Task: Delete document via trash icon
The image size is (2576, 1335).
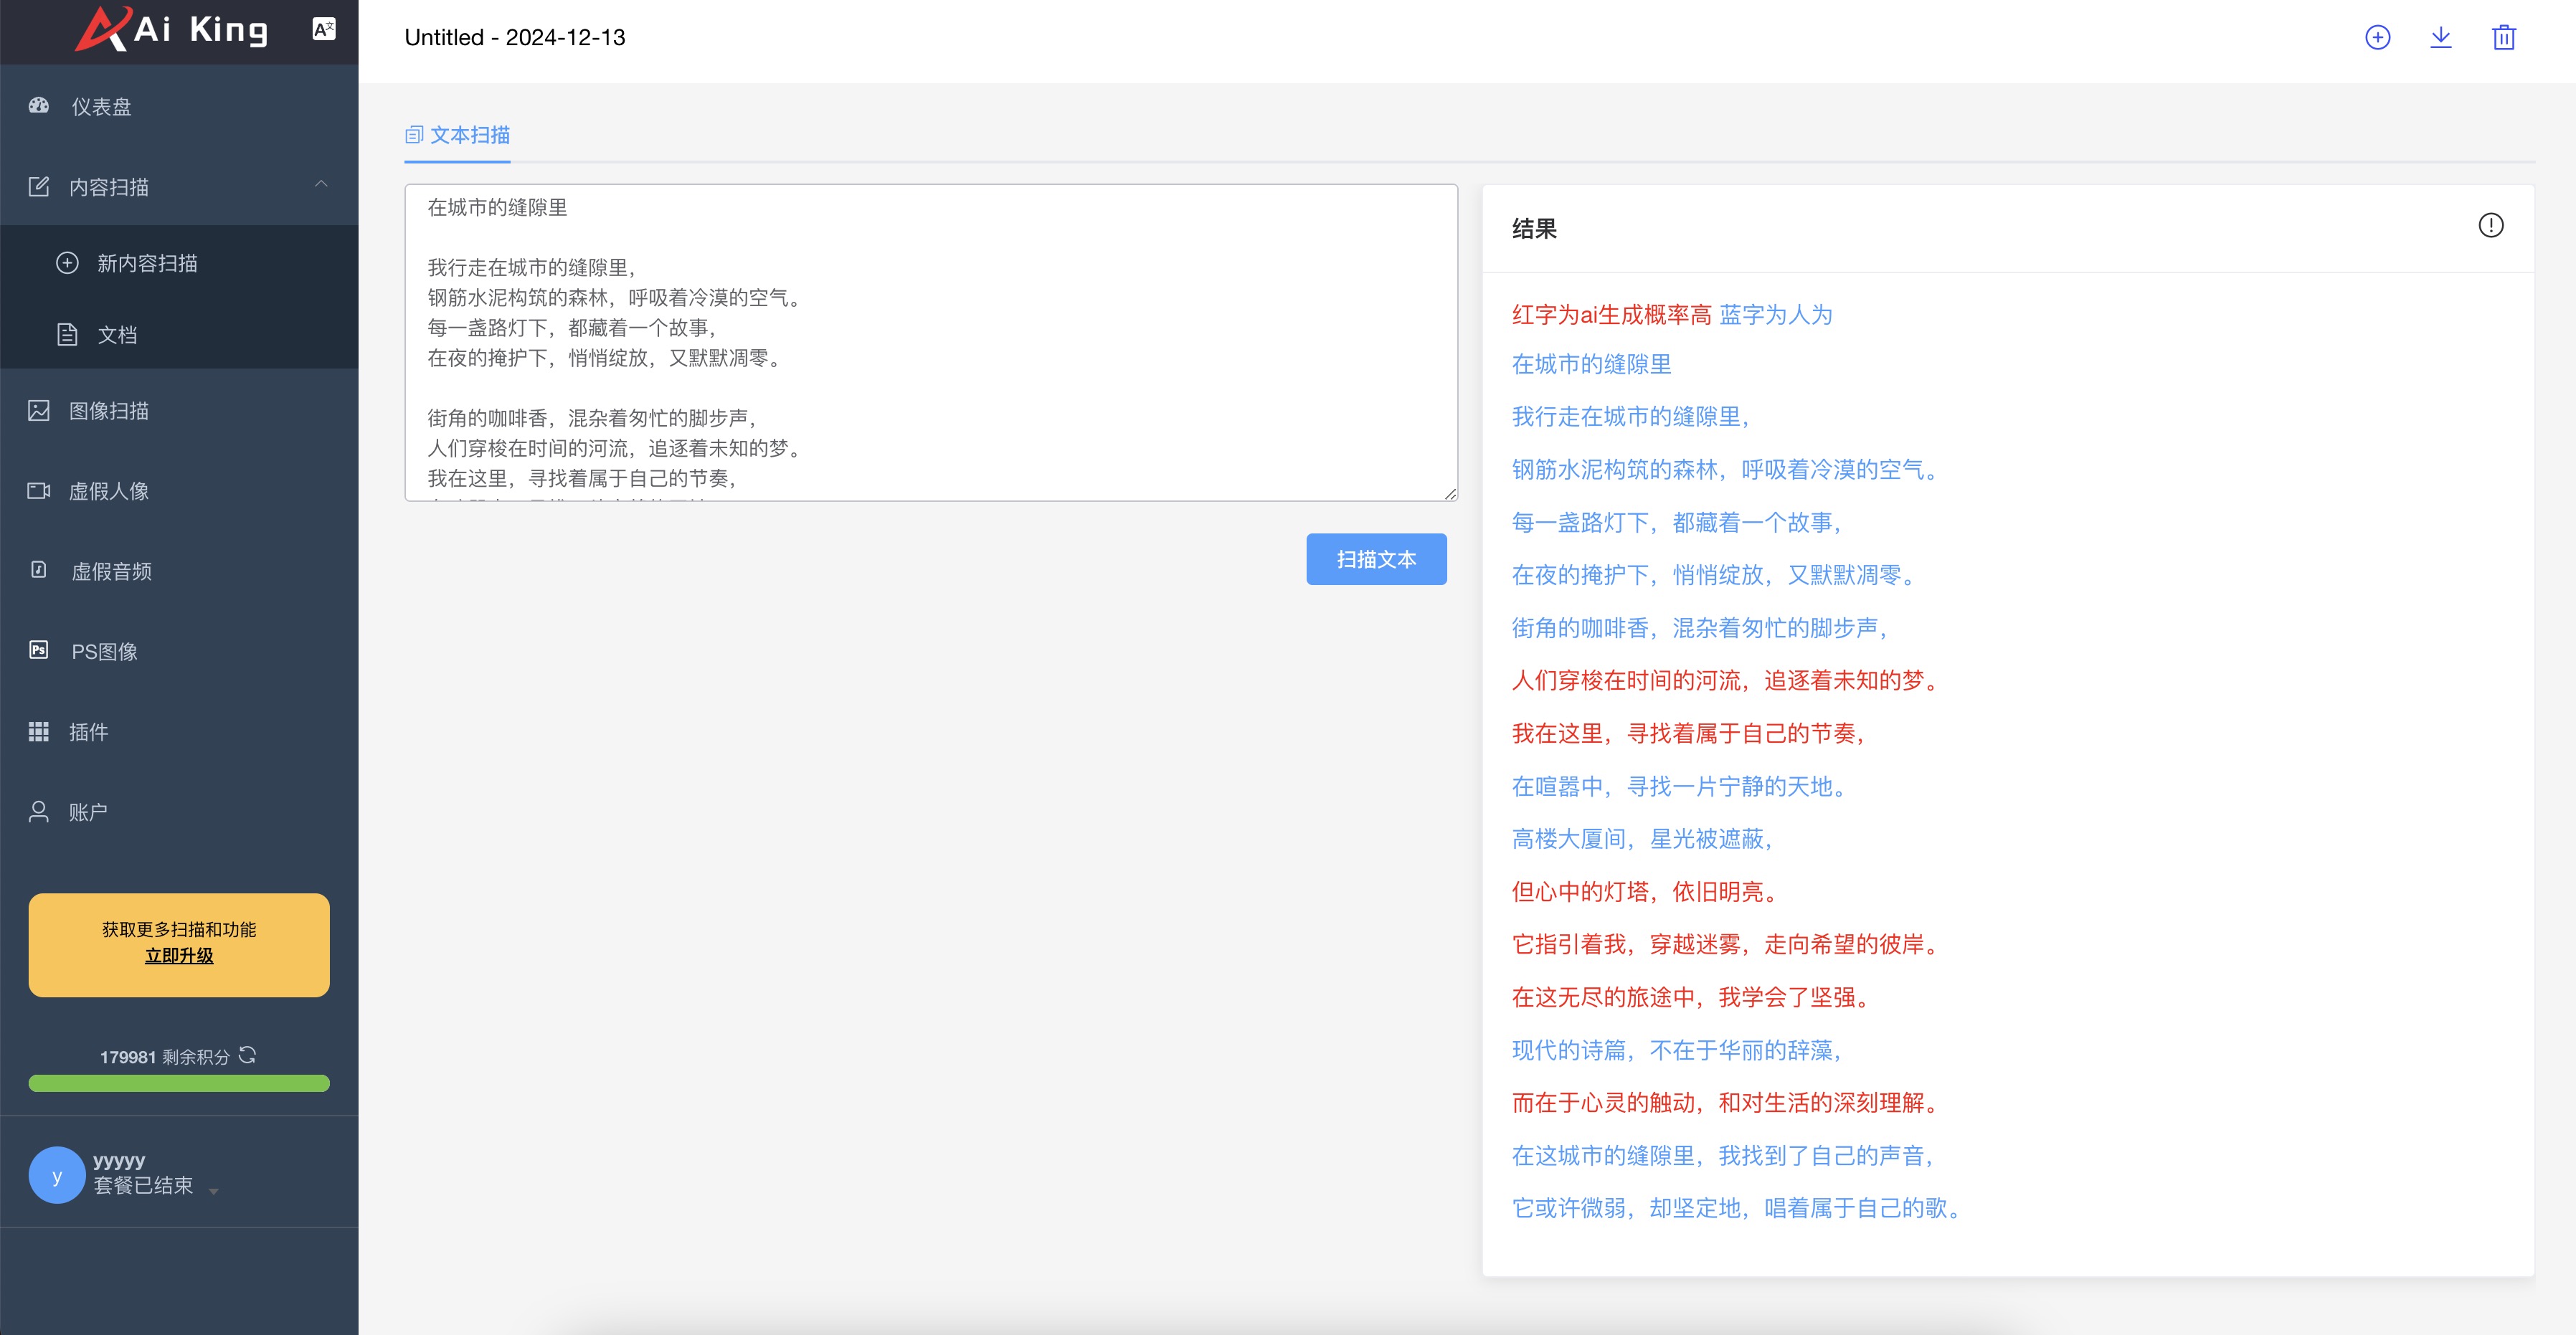Action: click(2503, 37)
